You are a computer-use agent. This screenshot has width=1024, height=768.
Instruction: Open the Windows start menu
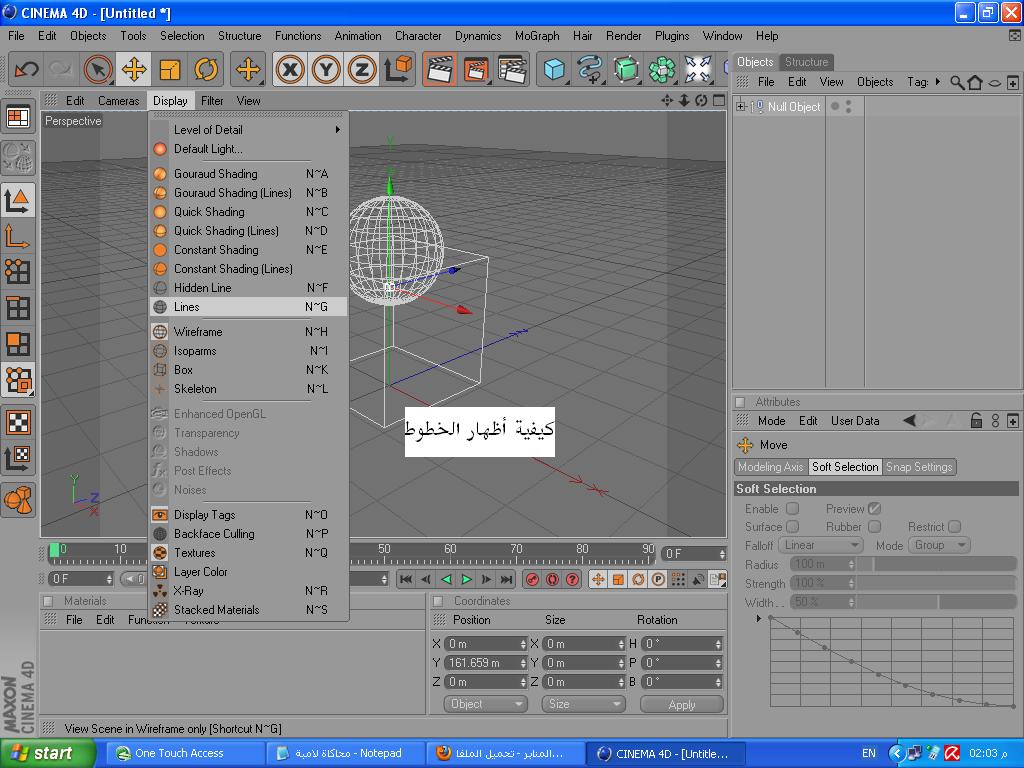click(47, 753)
